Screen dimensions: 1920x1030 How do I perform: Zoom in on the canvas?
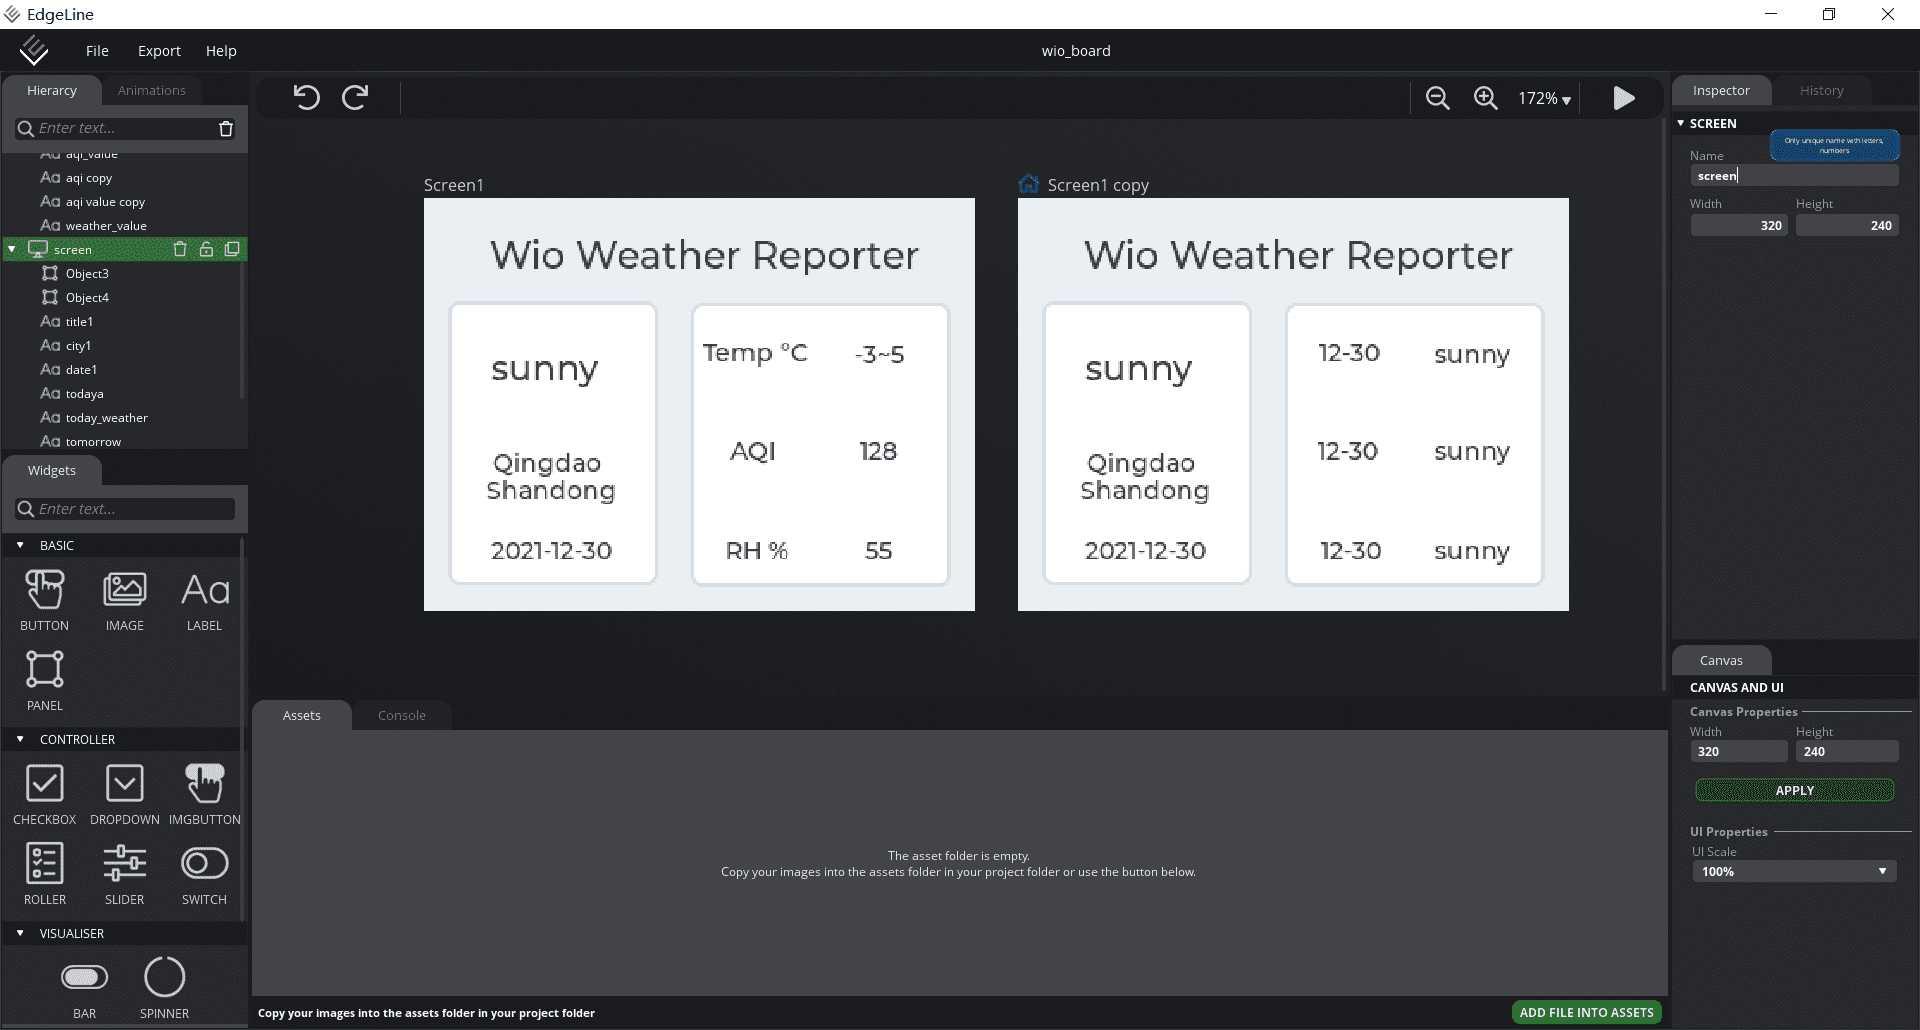(1485, 98)
